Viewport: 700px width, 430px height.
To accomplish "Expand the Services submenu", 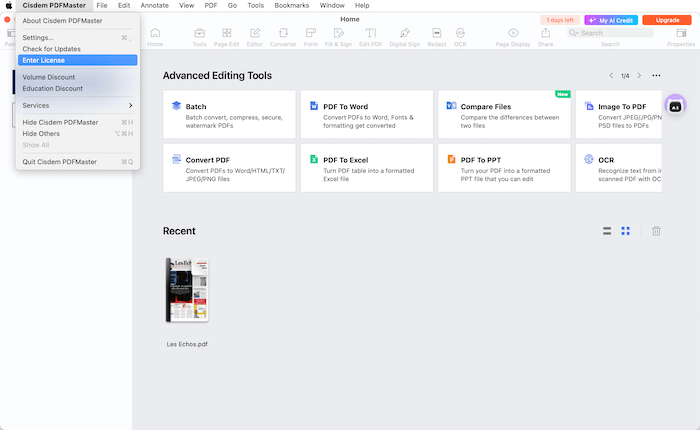I will 77,105.
